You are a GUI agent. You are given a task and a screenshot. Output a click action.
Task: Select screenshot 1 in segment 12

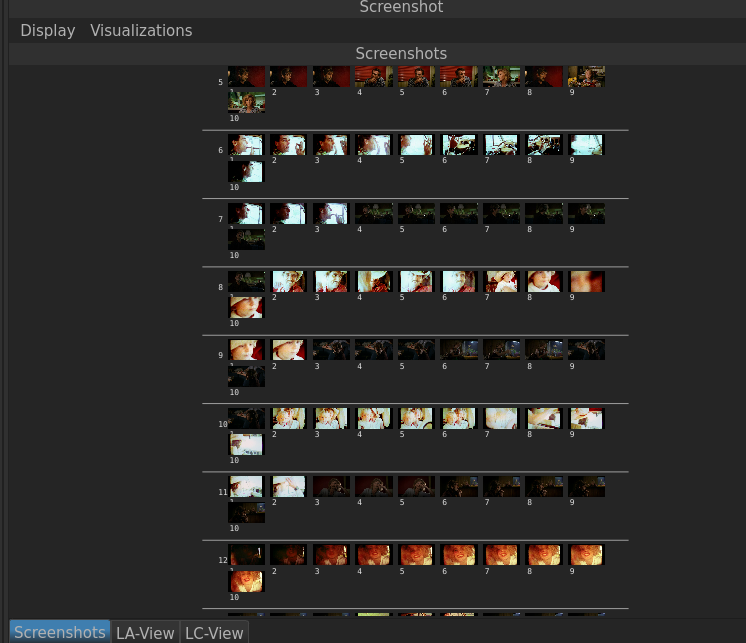[x=246, y=555]
